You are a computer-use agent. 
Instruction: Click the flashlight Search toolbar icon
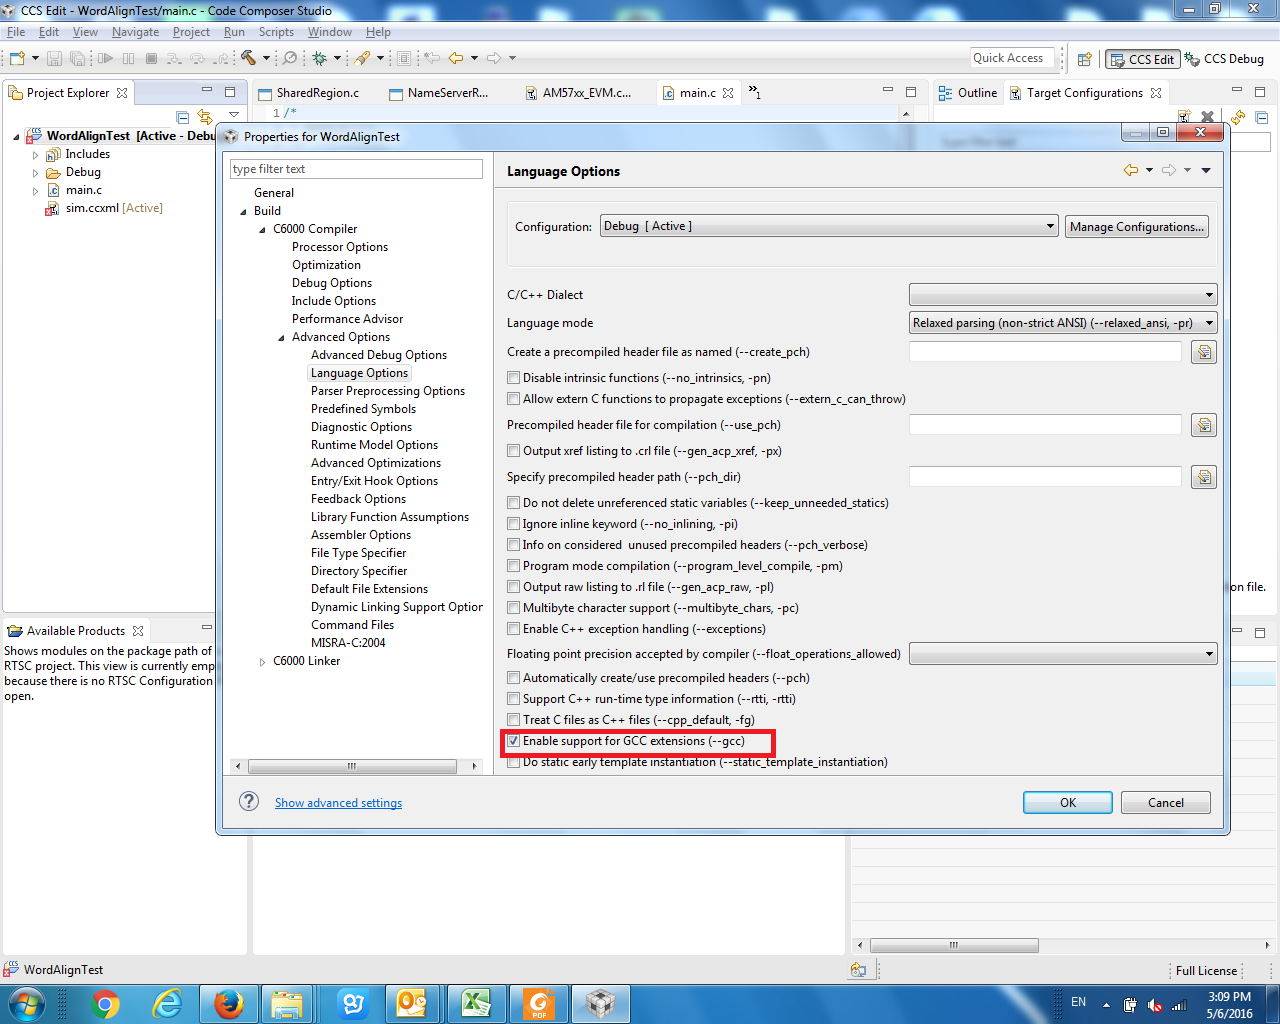362,58
